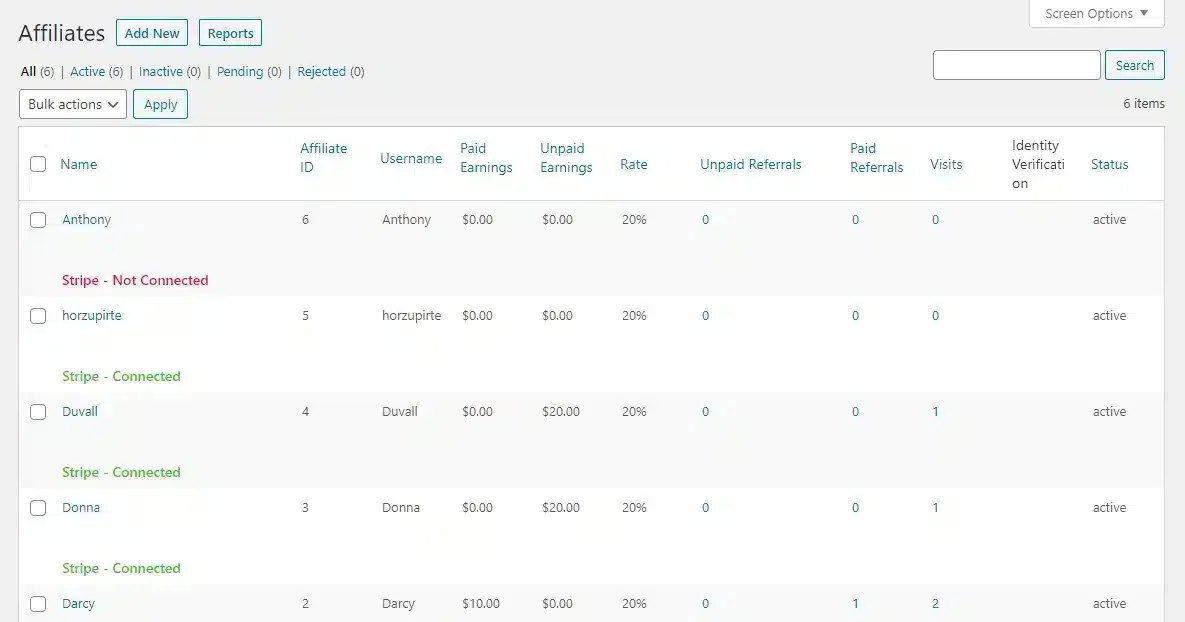Show Inactive affiliates
Screen dimensions: 1185x622
point(160,71)
